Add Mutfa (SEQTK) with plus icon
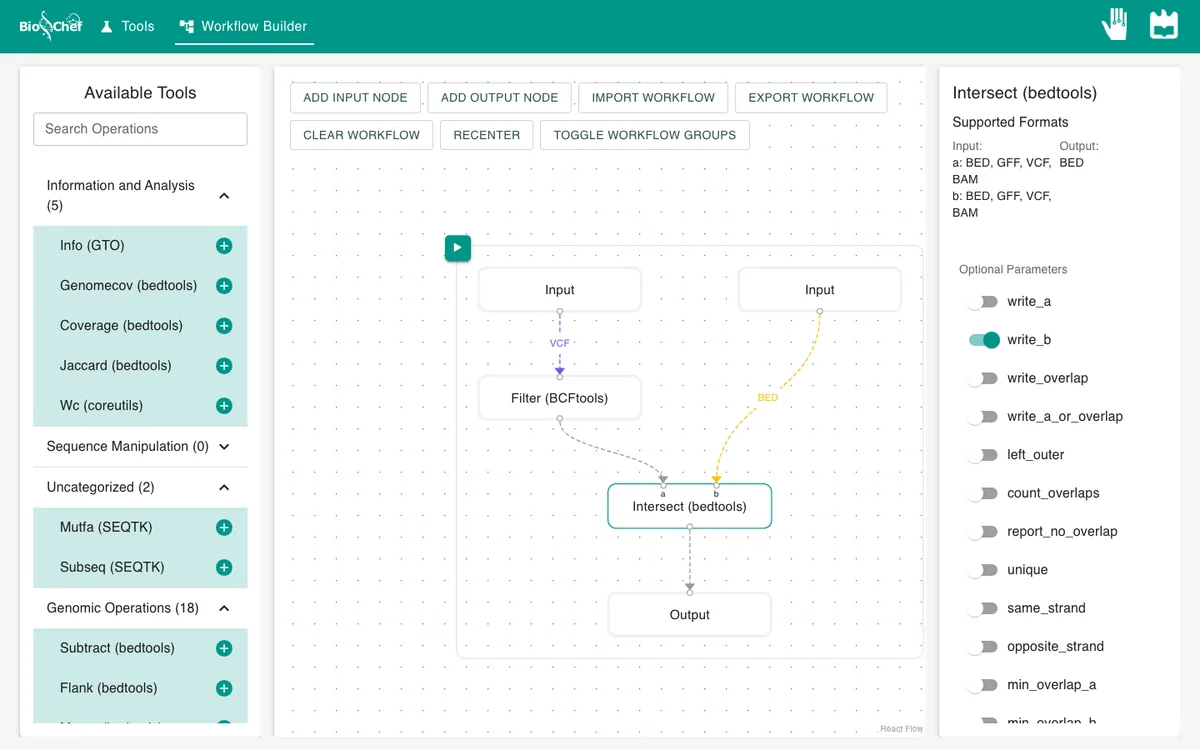Screen dimensions: 1200x750 click(224, 528)
